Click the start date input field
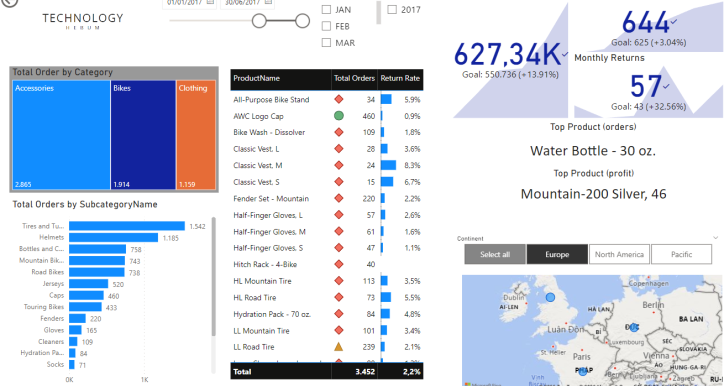This screenshot has width=724, height=386. tap(189, 3)
